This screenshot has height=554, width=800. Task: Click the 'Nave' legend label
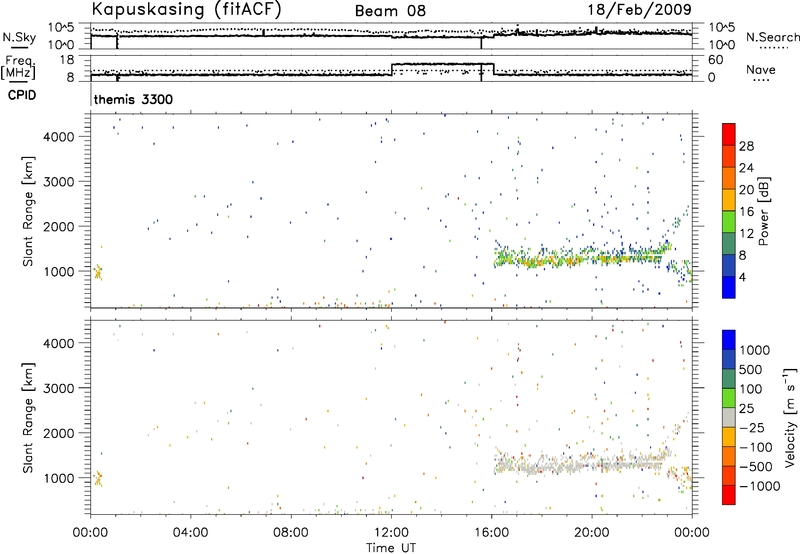tap(761, 70)
